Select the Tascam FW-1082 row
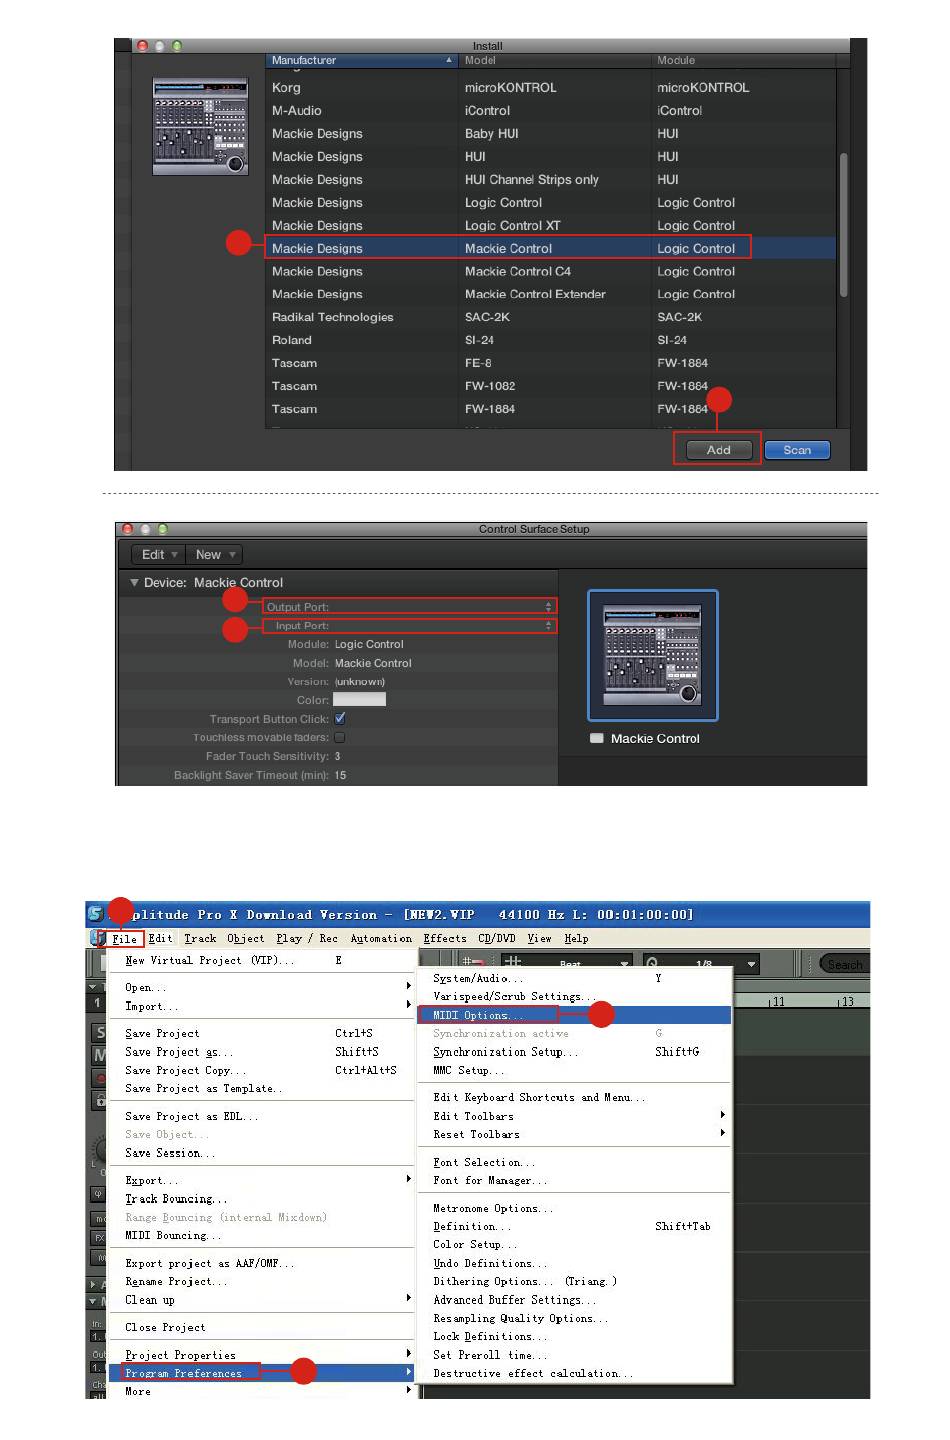950x1440 pixels. pos(550,386)
